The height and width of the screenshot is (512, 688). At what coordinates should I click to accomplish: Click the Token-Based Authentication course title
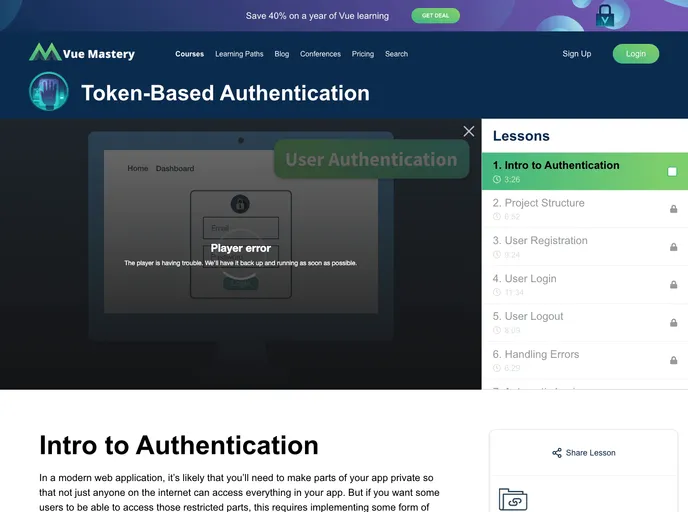click(x=226, y=93)
